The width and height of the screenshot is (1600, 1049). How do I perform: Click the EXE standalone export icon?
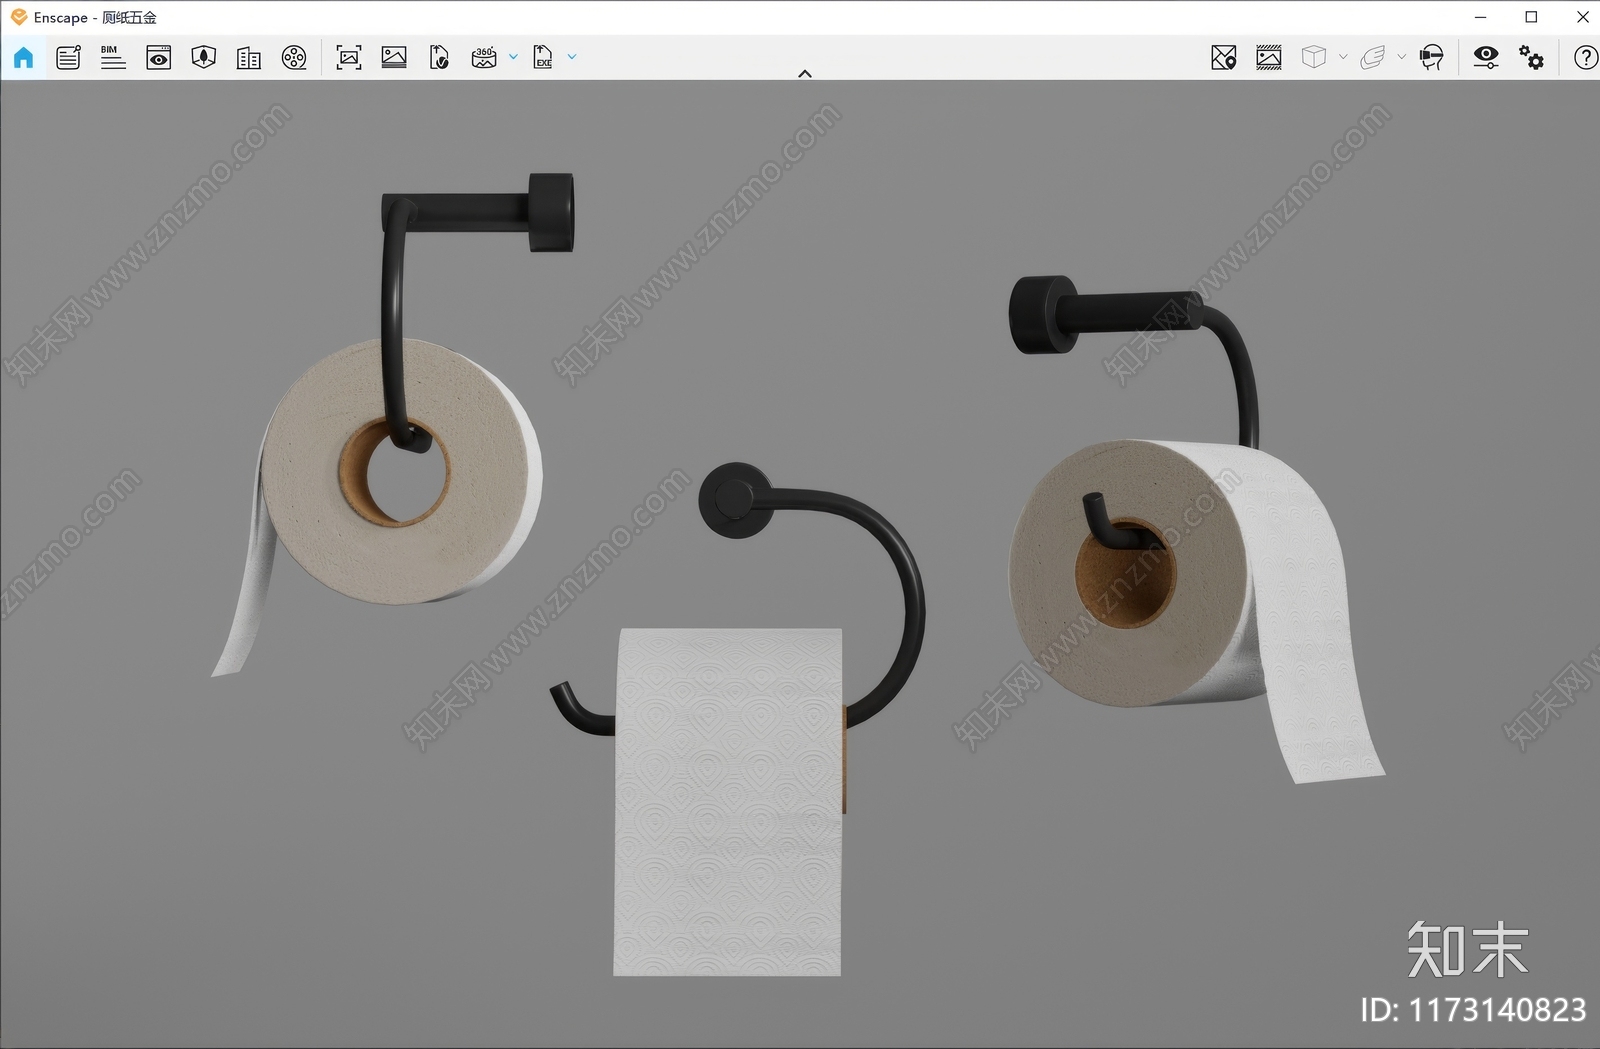pyautogui.click(x=542, y=57)
